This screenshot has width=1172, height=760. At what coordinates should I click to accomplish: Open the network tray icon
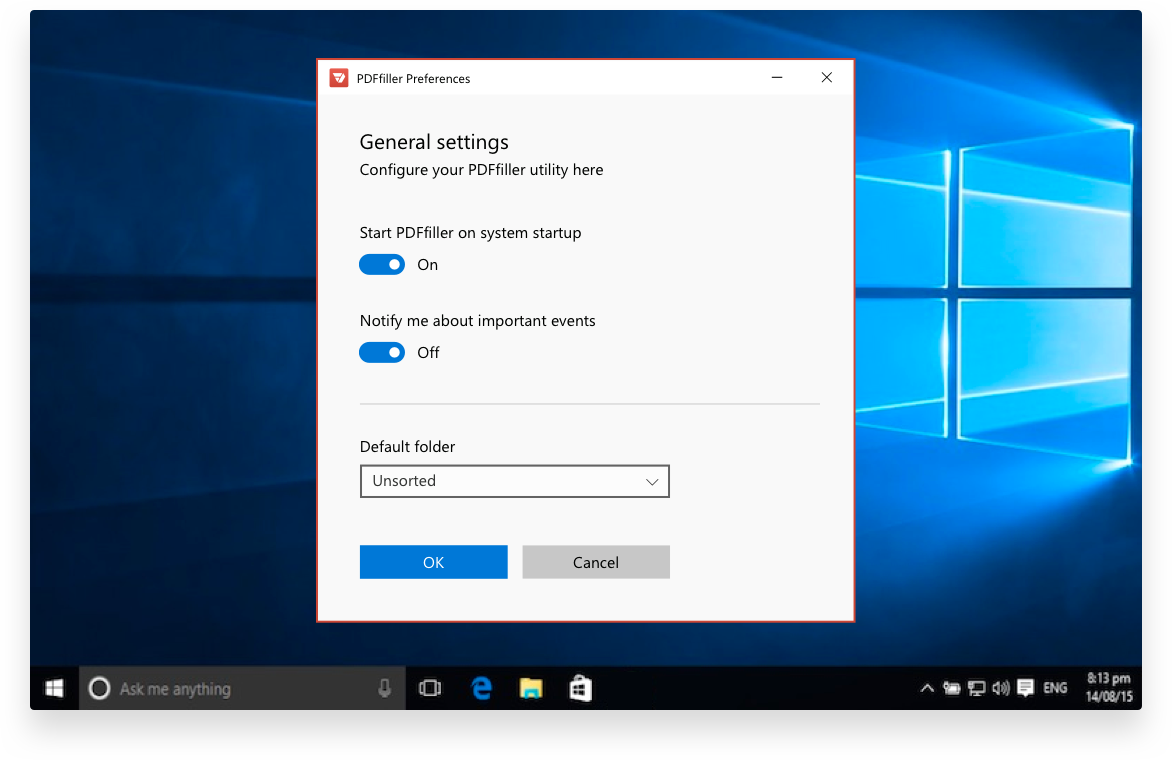[976, 688]
